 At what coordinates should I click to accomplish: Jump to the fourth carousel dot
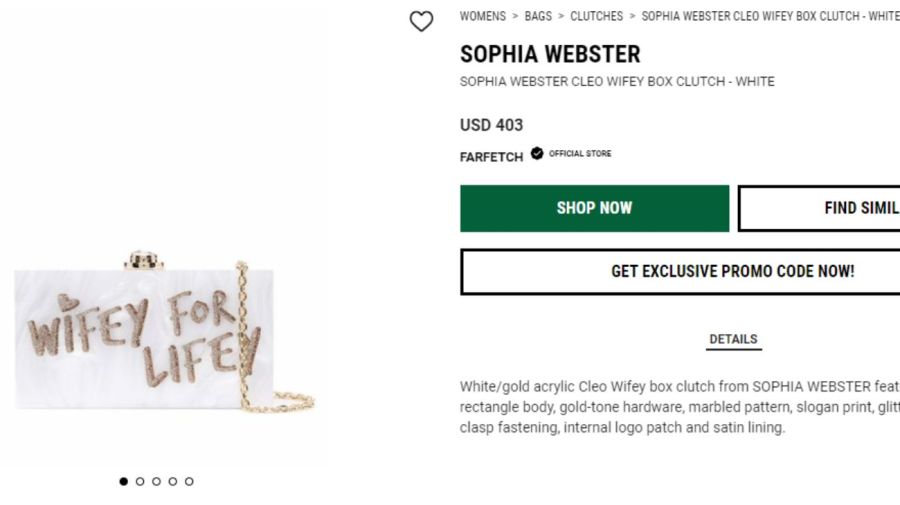[172, 481]
